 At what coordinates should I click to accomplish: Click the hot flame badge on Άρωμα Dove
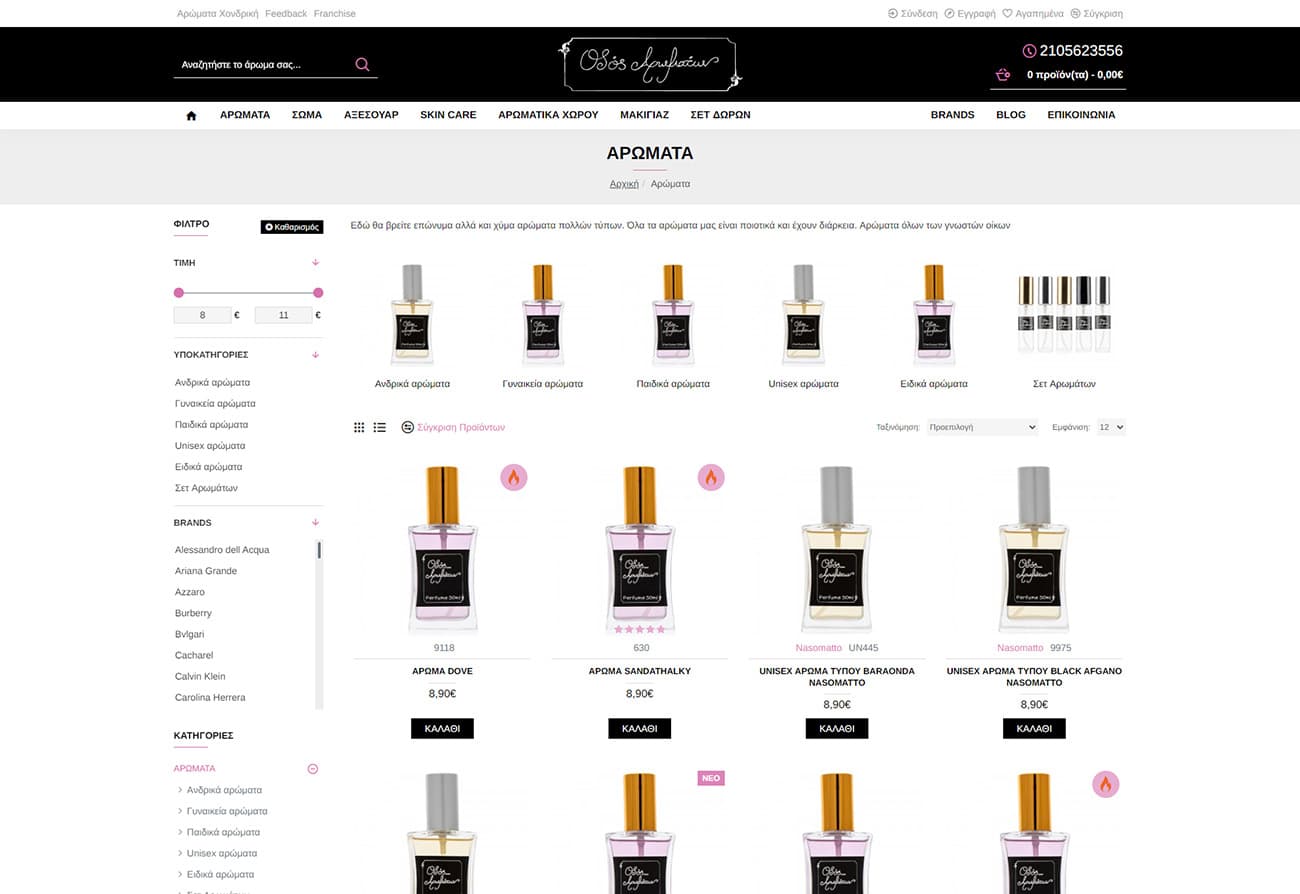pos(513,478)
